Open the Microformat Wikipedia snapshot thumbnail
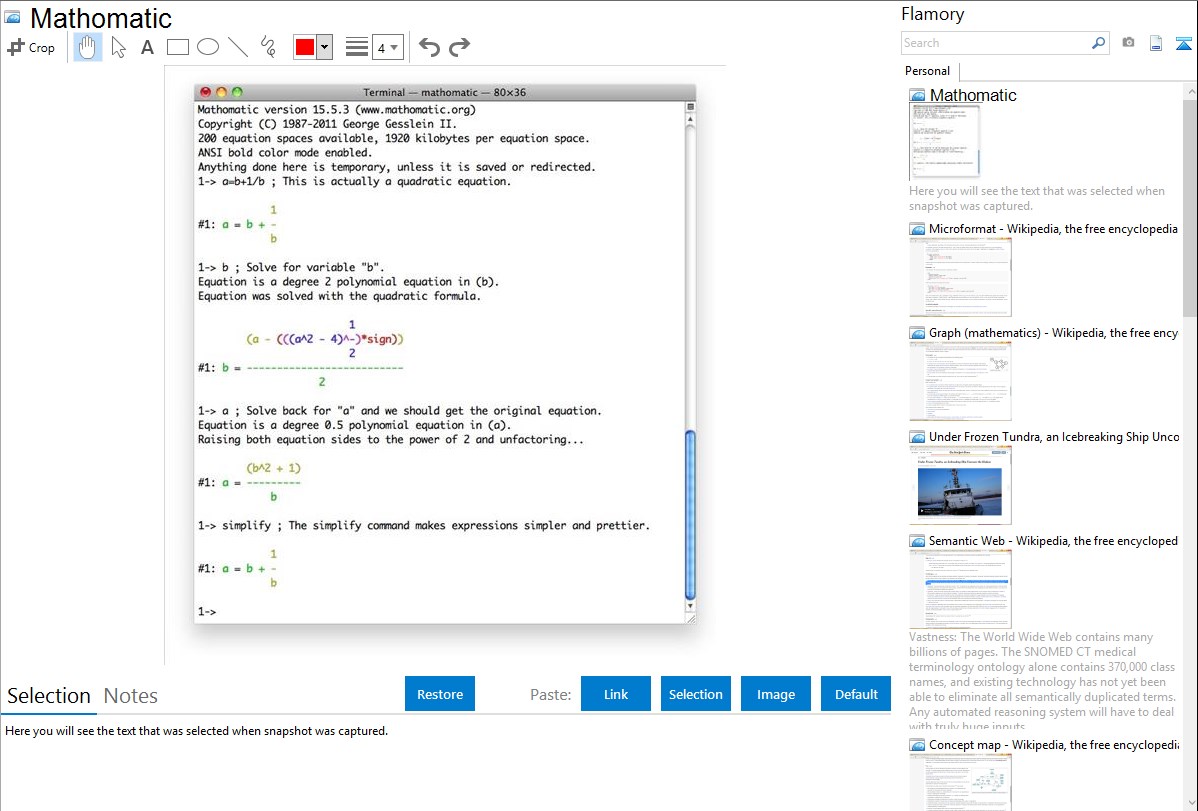This screenshot has height=811, width=1198. click(x=960, y=277)
